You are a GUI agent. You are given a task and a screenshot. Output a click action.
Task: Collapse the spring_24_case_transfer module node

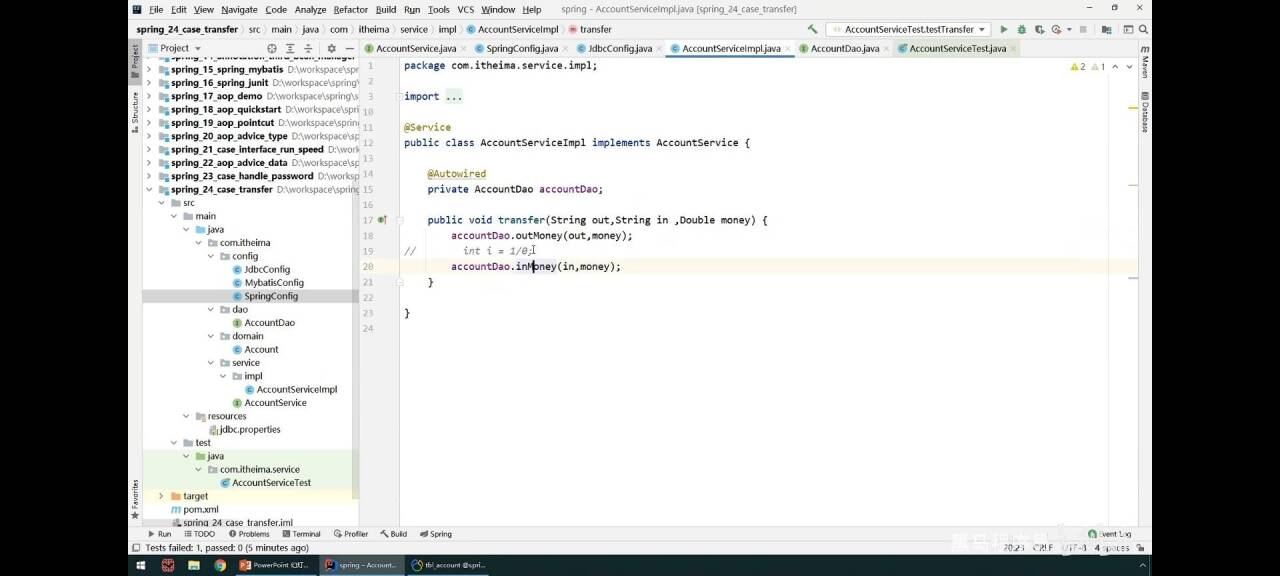[x=150, y=189]
